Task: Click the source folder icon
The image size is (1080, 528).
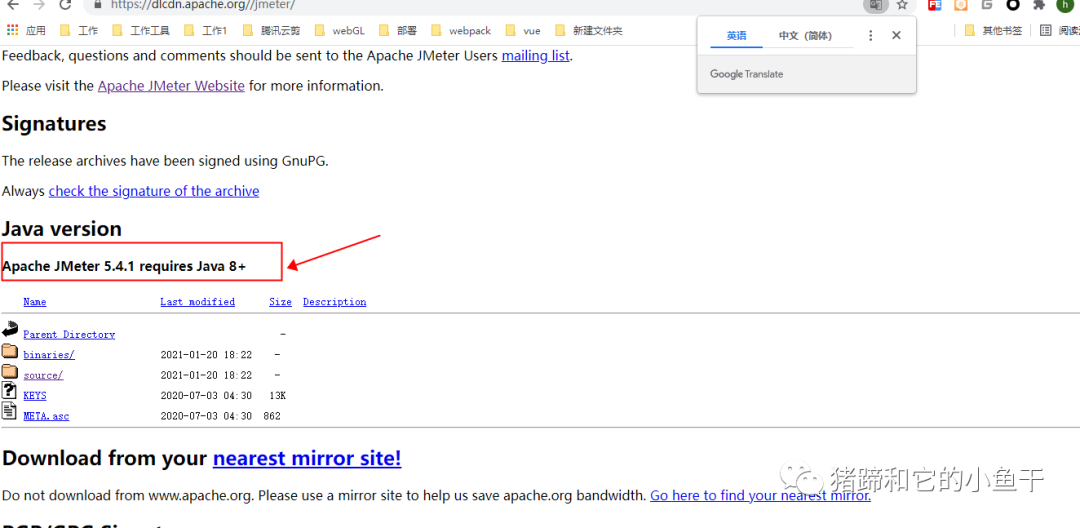Action: coord(10,372)
